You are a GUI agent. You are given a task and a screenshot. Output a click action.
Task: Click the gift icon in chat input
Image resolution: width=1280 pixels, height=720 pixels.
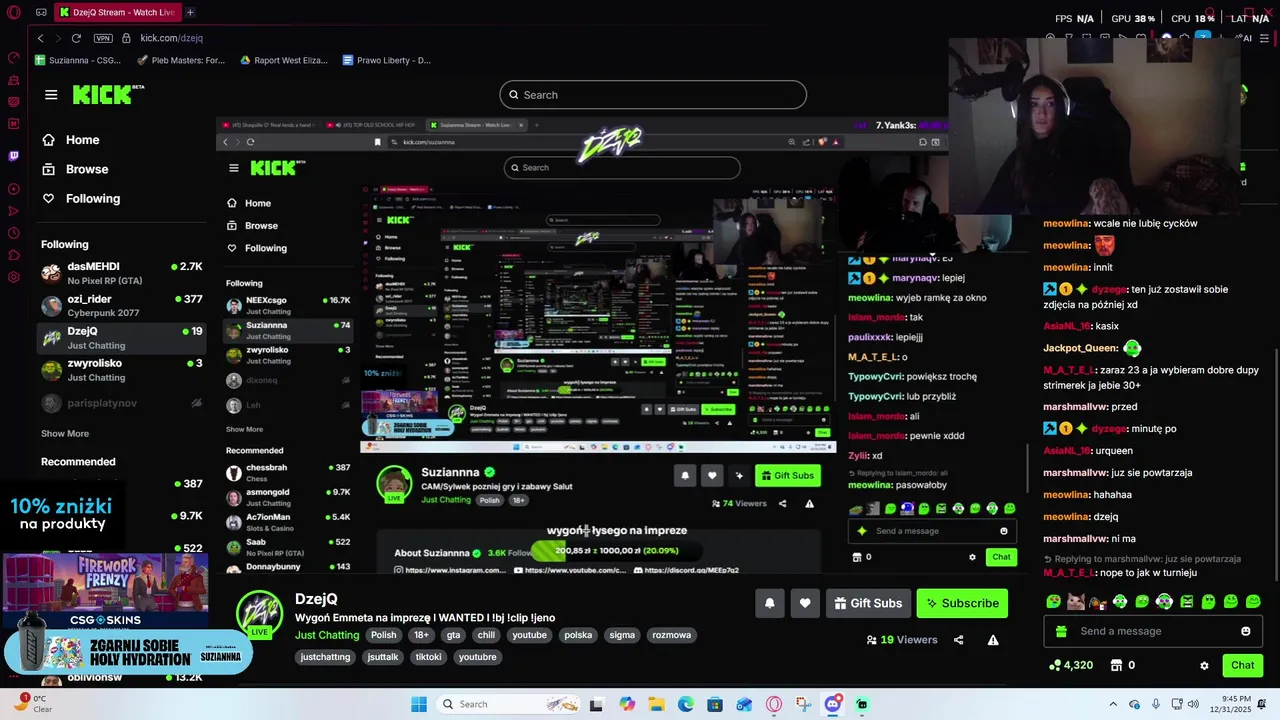point(1061,631)
